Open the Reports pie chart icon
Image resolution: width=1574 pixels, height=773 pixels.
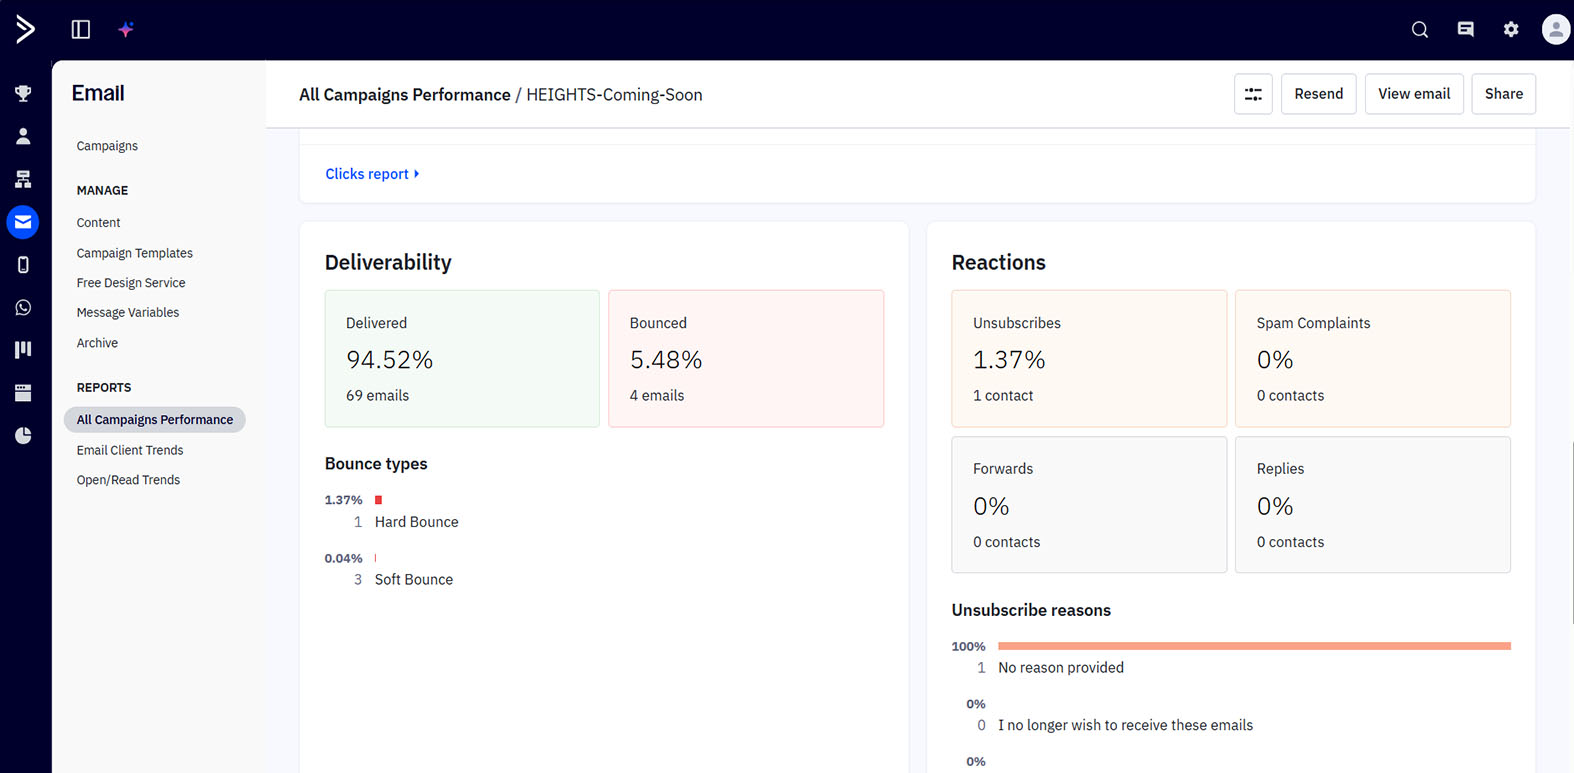pyautogui.click(x=23, y=436)
